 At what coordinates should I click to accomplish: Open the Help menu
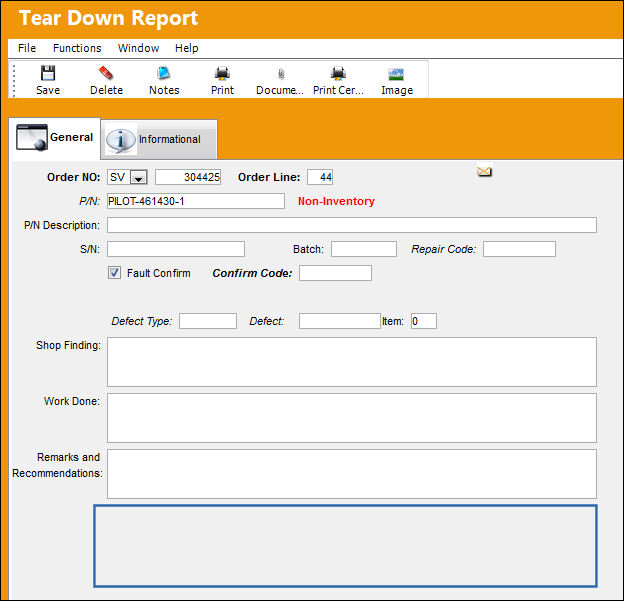[187, 48]
